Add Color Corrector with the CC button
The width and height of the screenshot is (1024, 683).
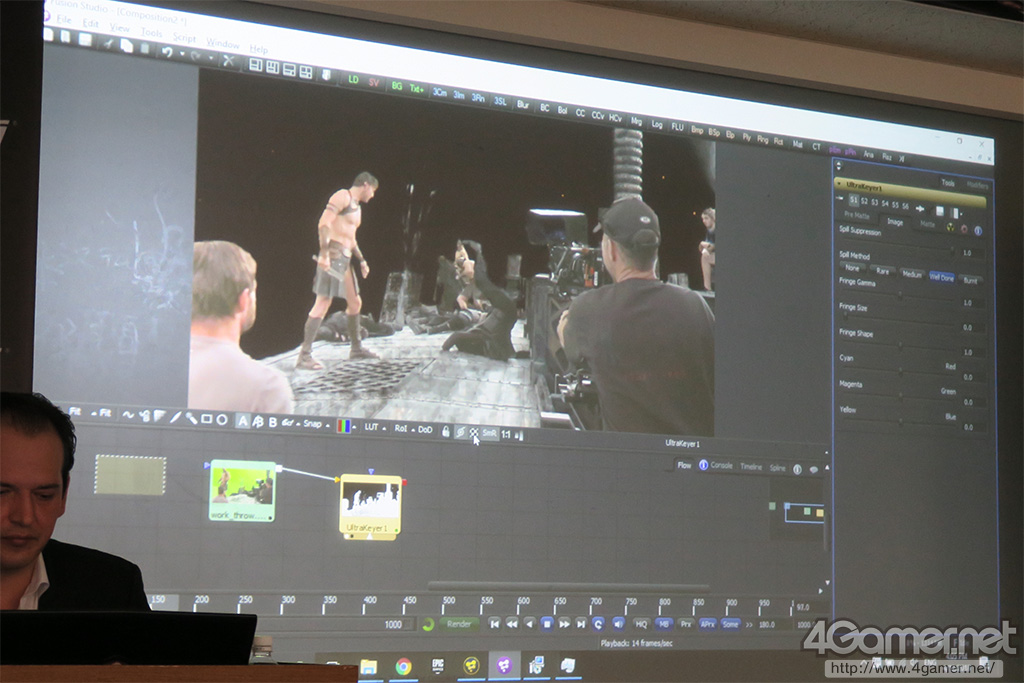pos(580,113)
